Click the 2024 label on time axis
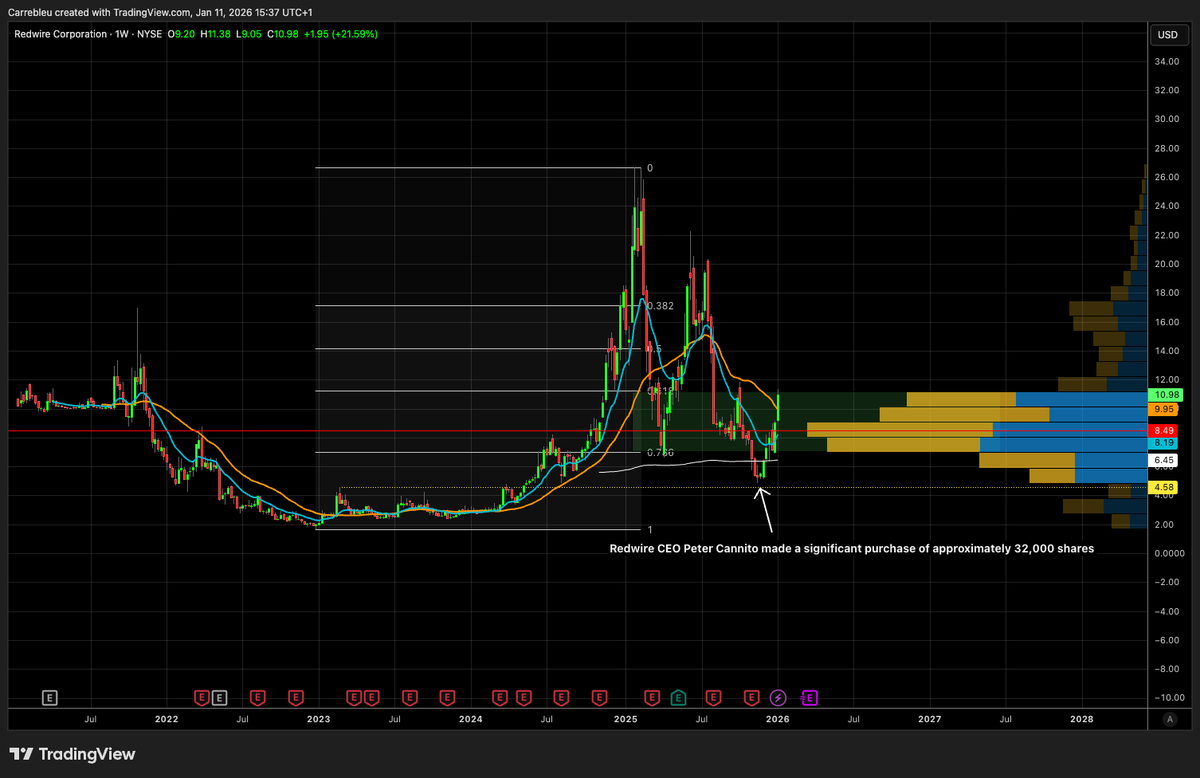 coord(470,719)
